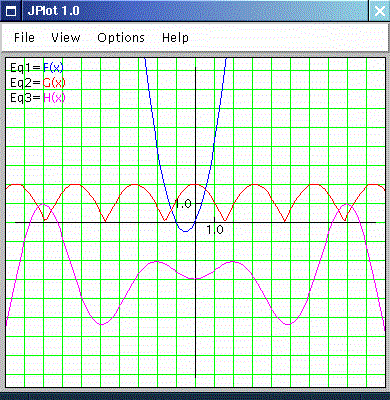Select the magenta H(x) legend label
The width and height of the screenshot is (390, 400).
pyautogui.click(x=54, y=98)
